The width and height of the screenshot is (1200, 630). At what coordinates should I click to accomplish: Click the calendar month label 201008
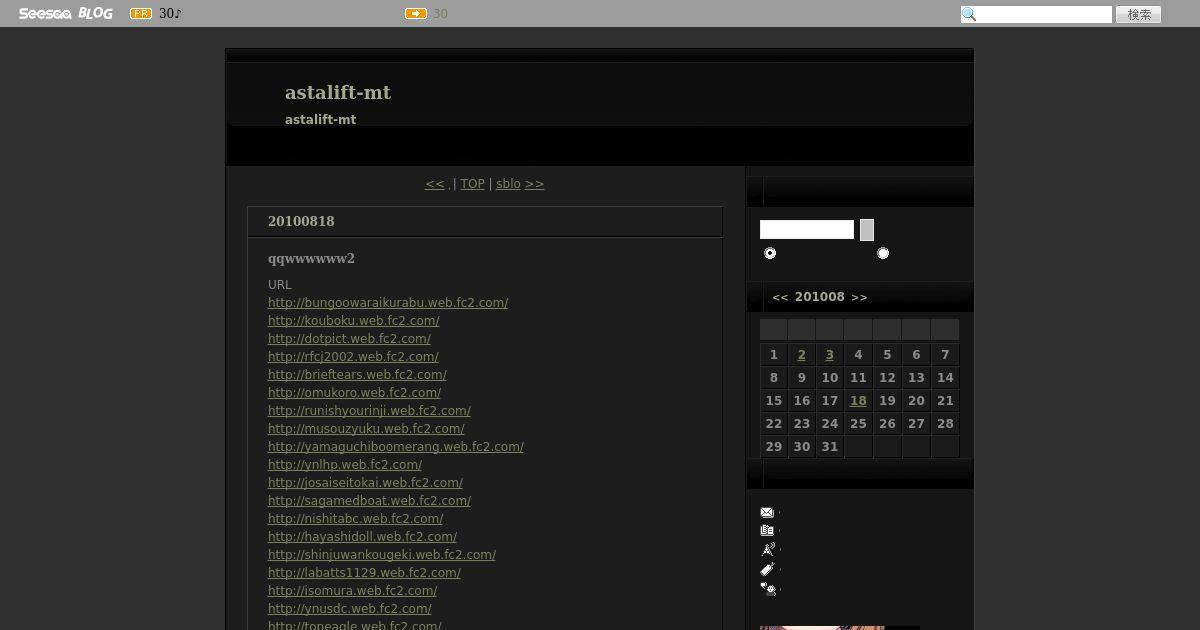tap(820, 297)
